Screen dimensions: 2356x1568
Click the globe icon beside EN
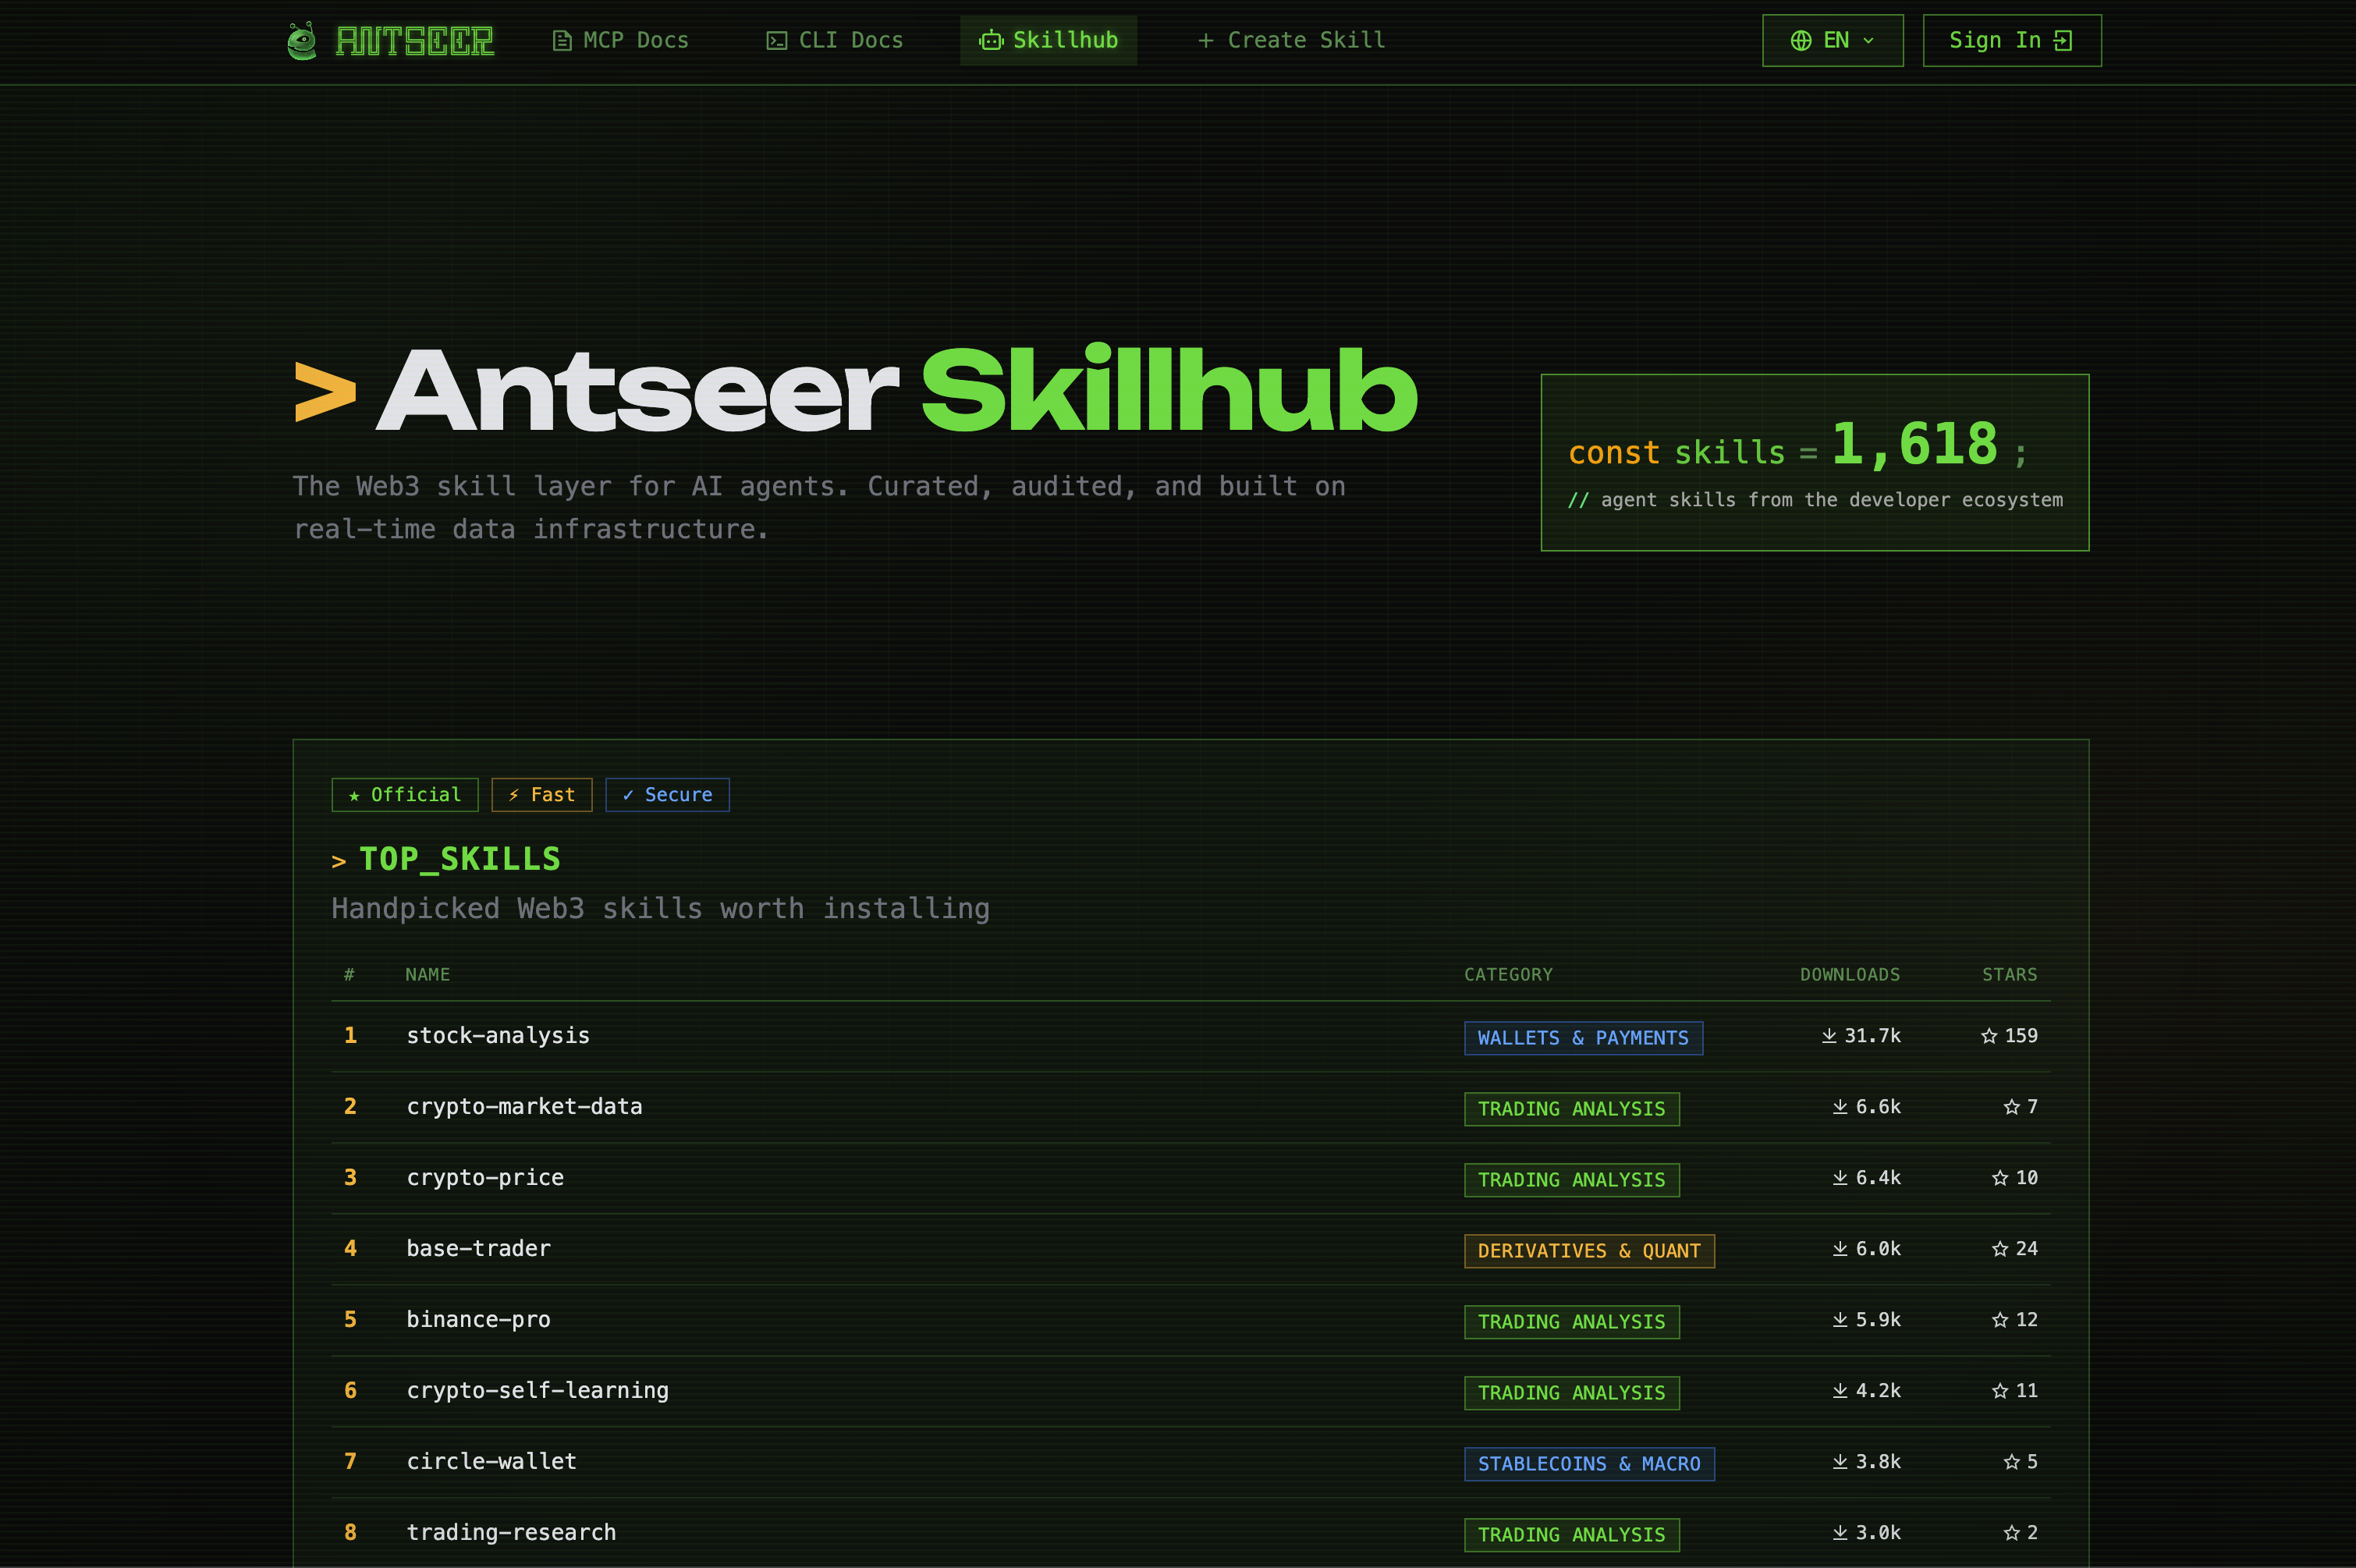tap(1801, 40)
